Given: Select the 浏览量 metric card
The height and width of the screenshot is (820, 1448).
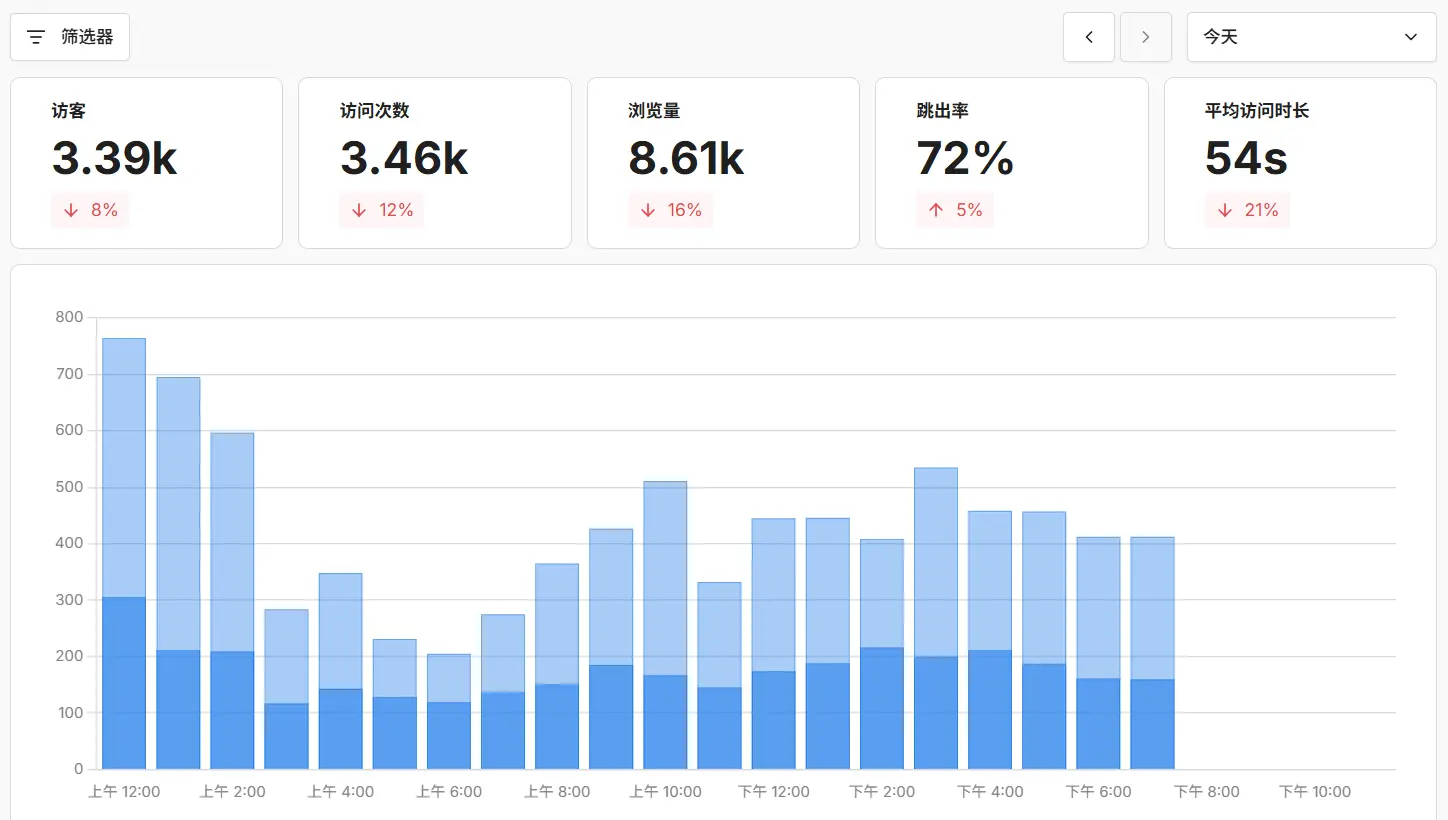Looking at the screenshot, I should point(723,163).
